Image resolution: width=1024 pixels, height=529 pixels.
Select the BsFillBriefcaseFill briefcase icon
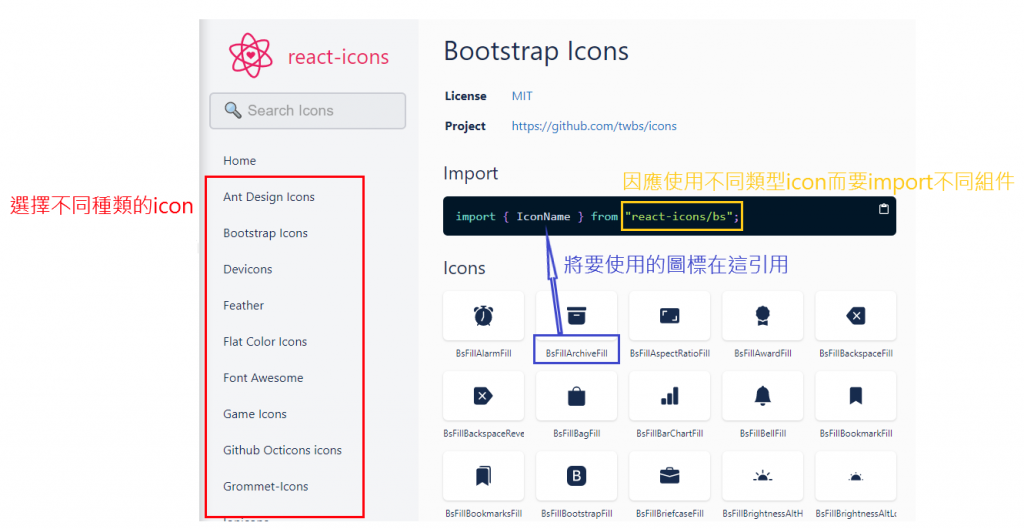[x=669, y=476]
